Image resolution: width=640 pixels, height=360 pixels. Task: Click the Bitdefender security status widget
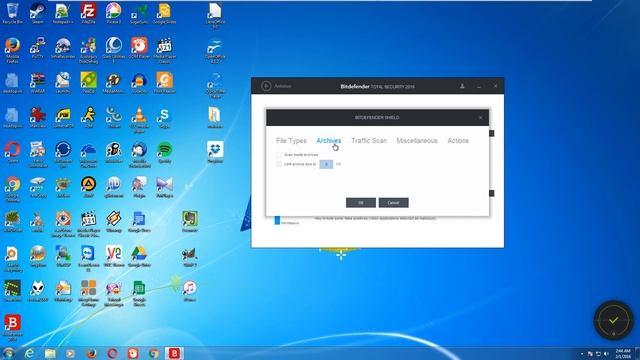pos(613,320)
